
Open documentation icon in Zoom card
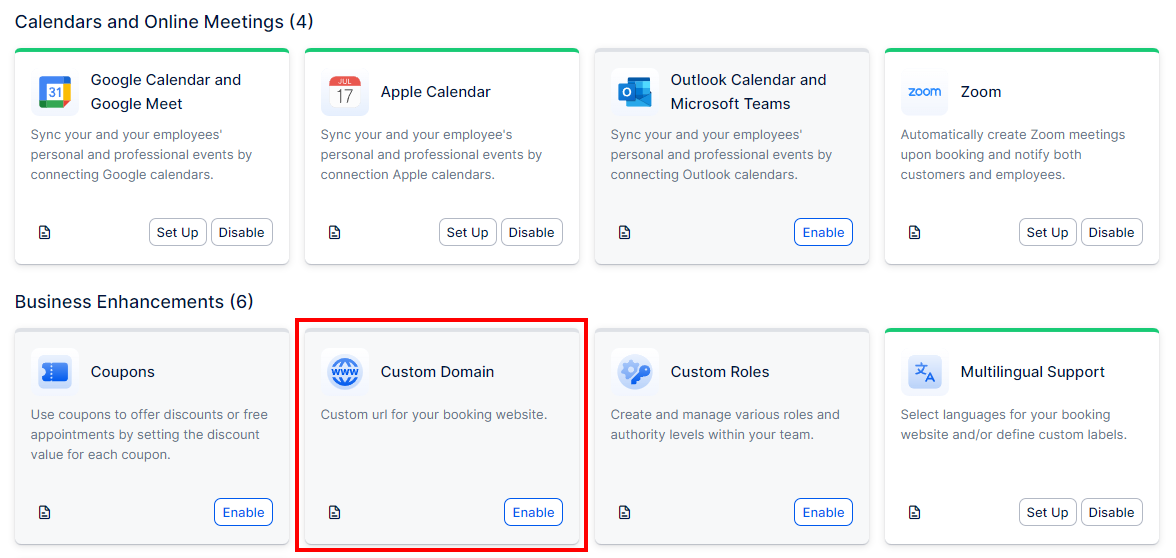[x=914, y=232]
